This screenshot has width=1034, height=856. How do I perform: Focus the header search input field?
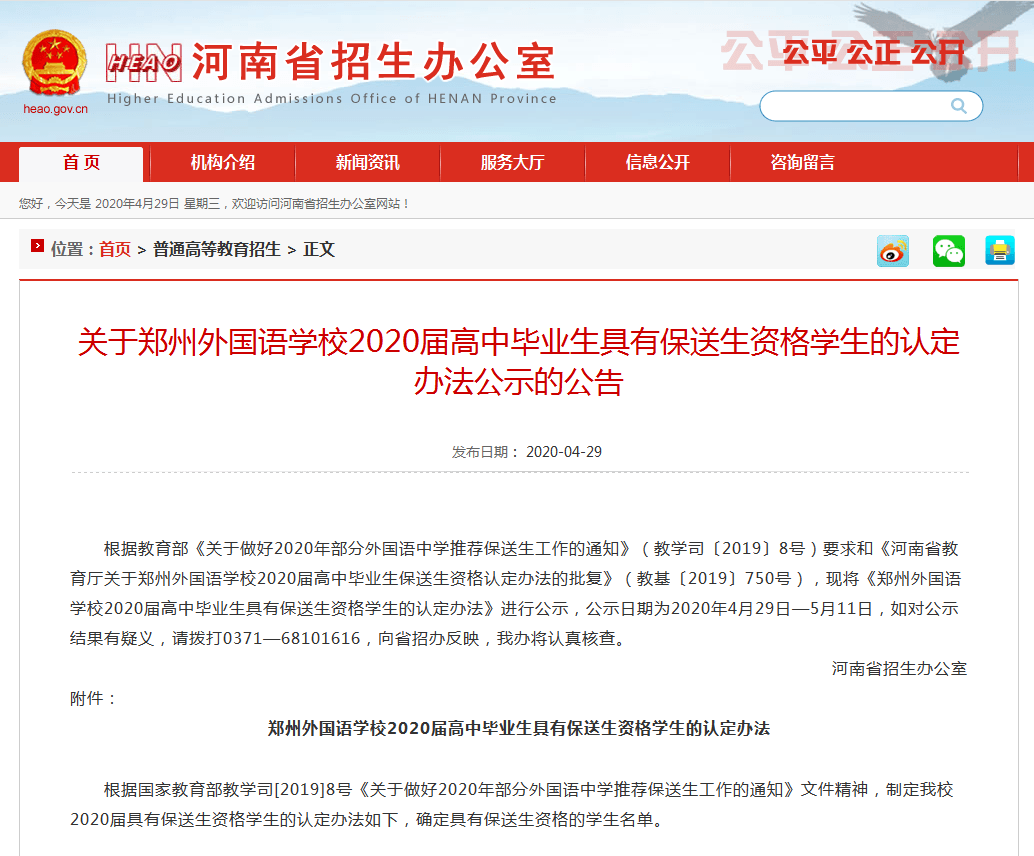870,106
